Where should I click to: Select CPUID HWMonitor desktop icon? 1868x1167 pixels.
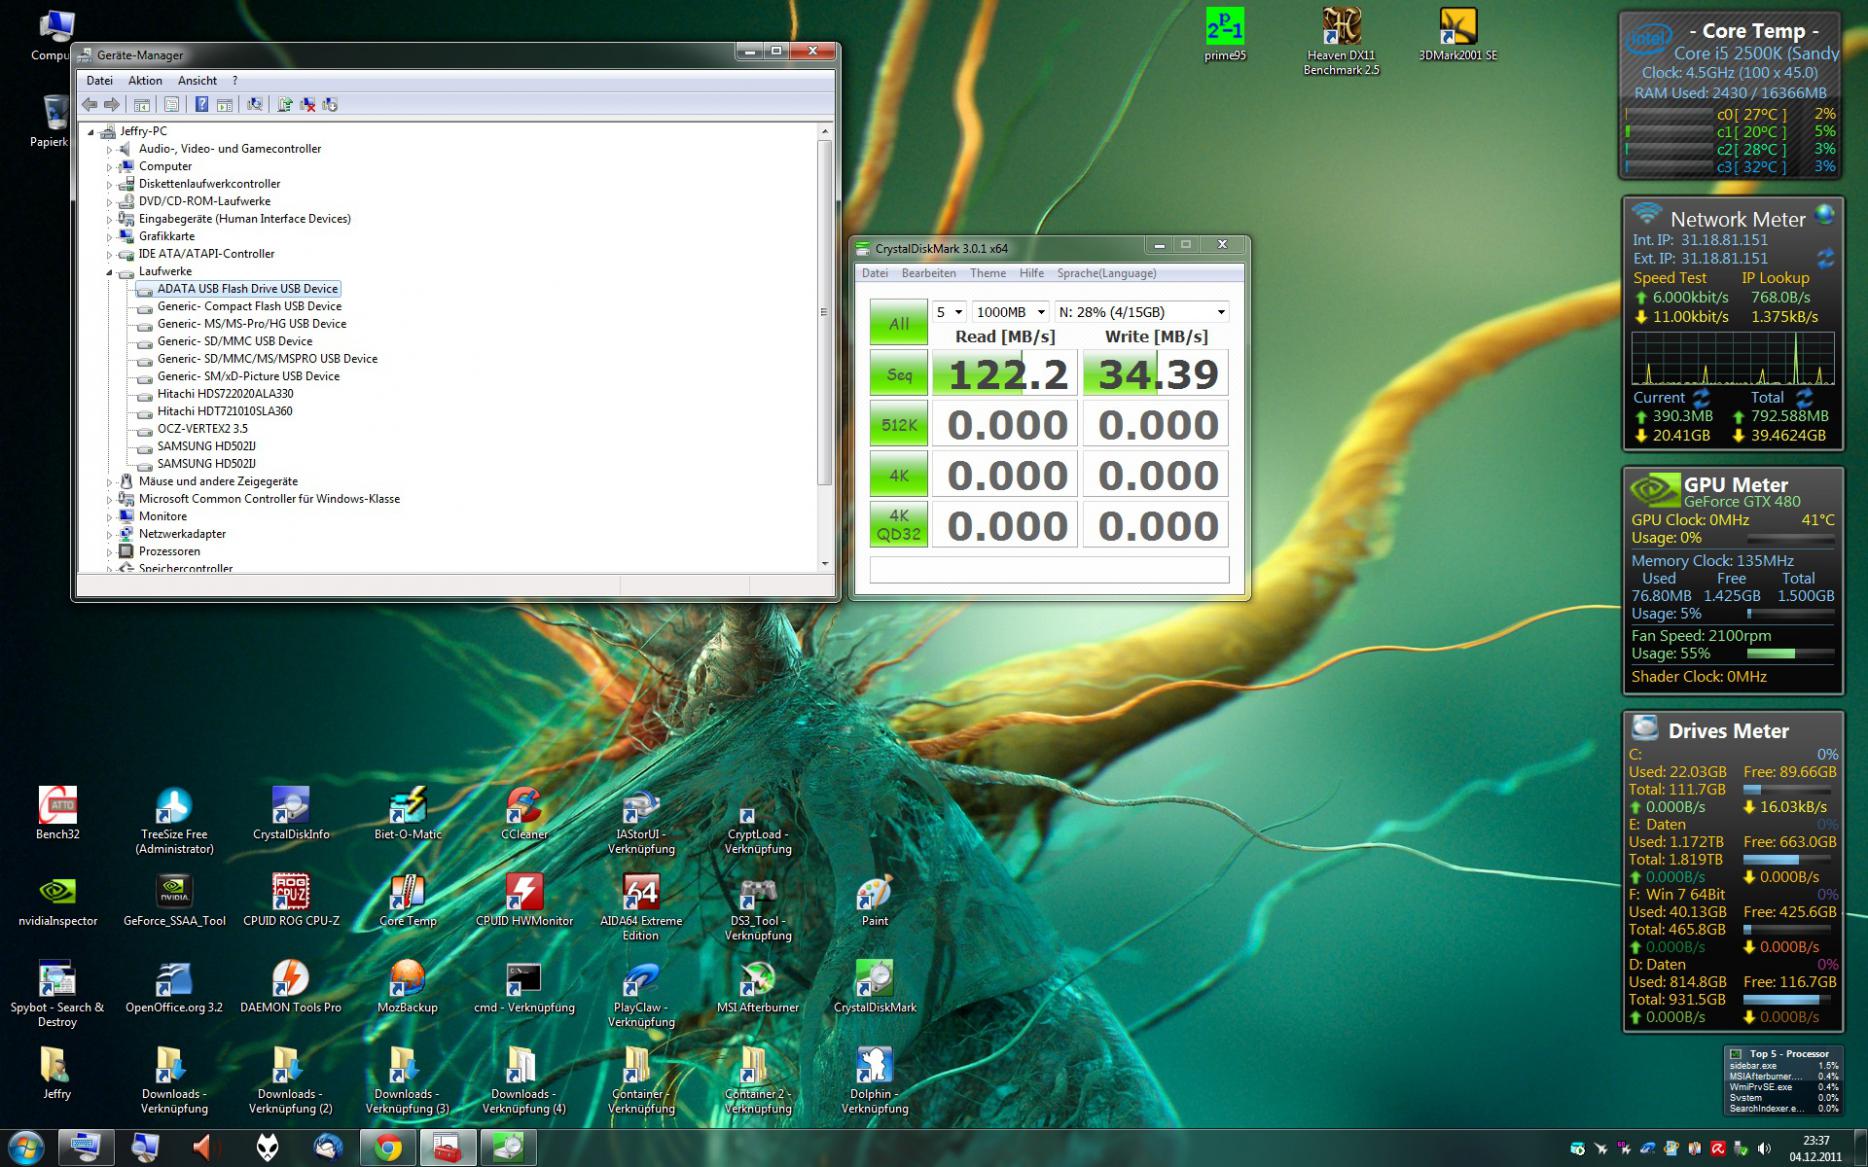(524, 900)
